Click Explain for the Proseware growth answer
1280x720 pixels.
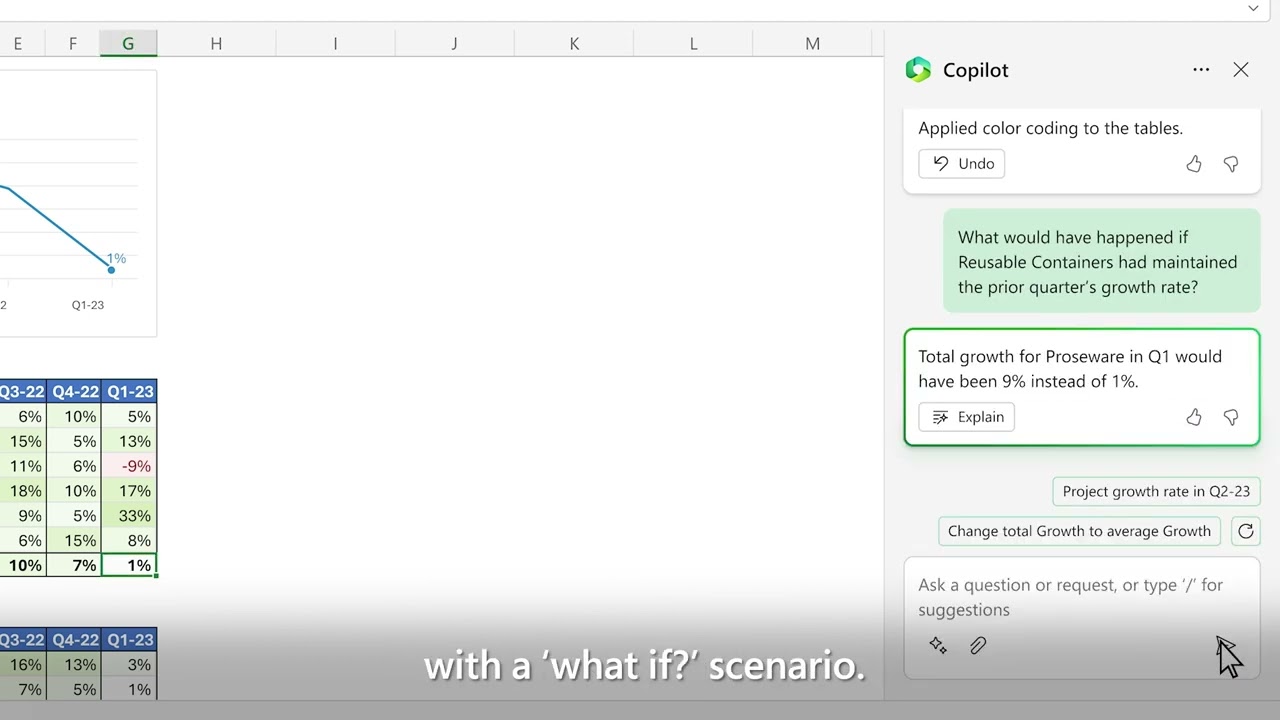pyautogui.click(x=967, y=417)
